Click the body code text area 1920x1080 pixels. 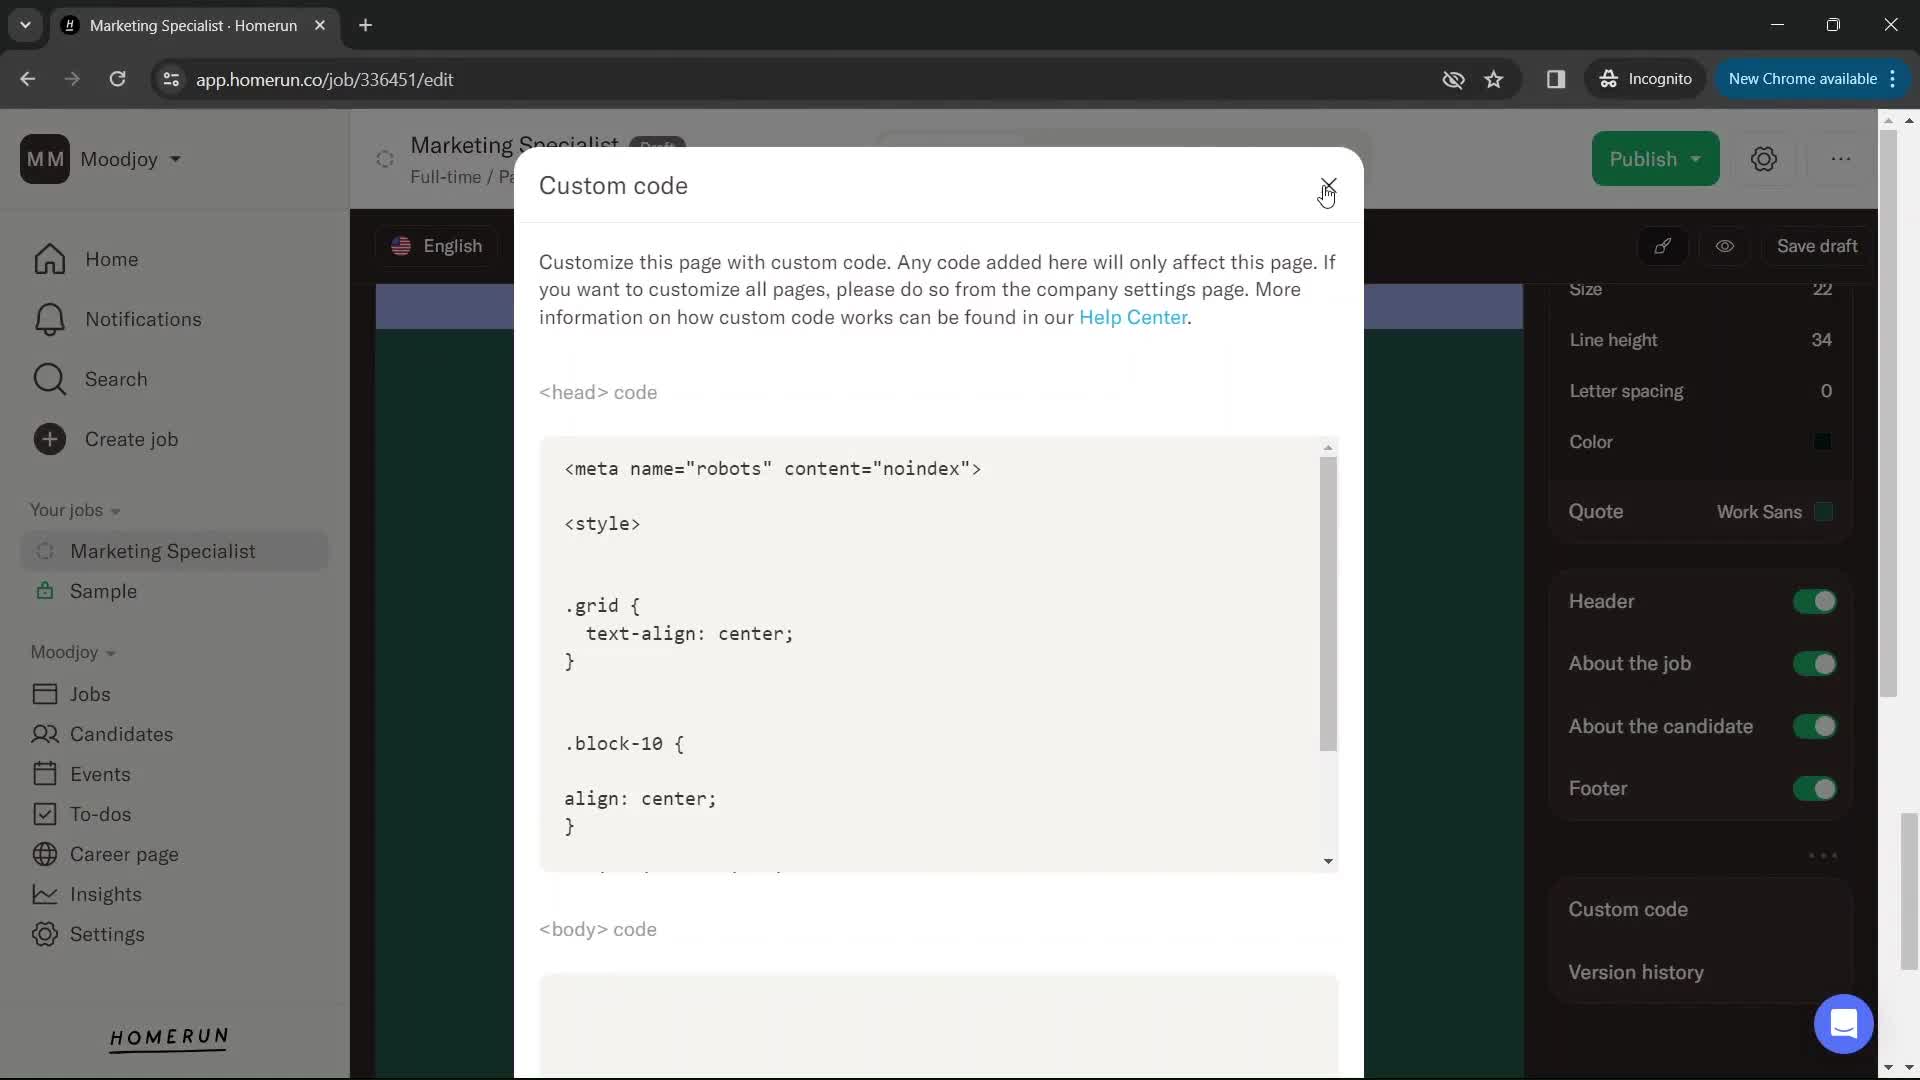tap(938, 1026)
